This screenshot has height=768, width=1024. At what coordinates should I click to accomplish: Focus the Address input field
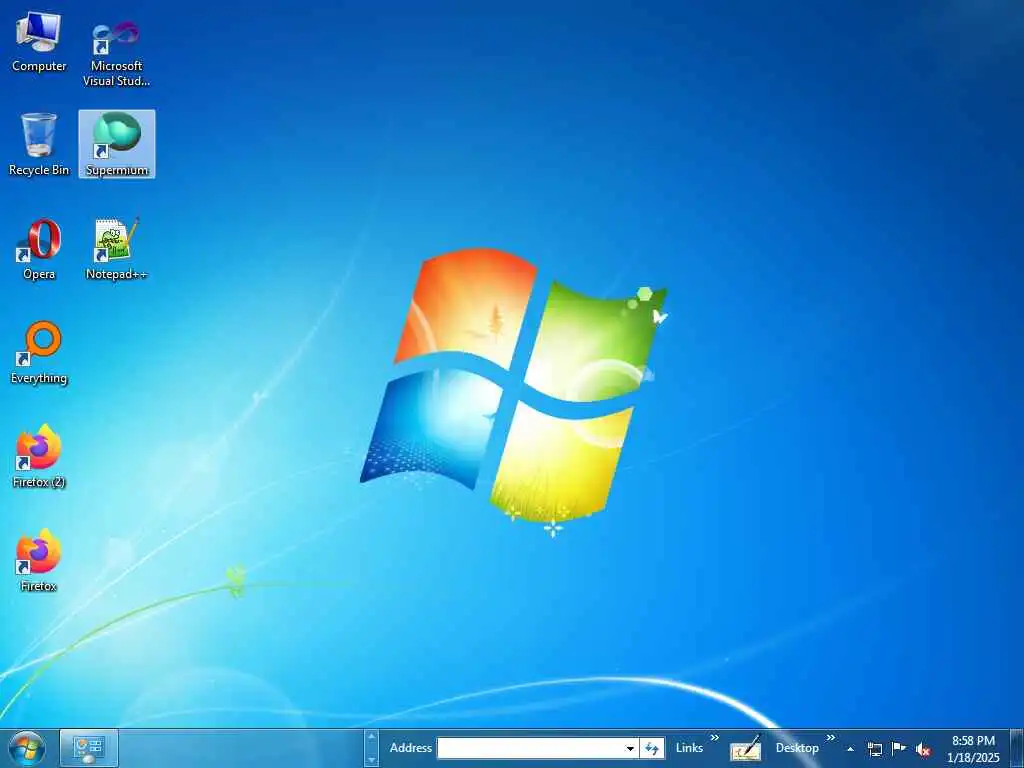click(530, 748)
